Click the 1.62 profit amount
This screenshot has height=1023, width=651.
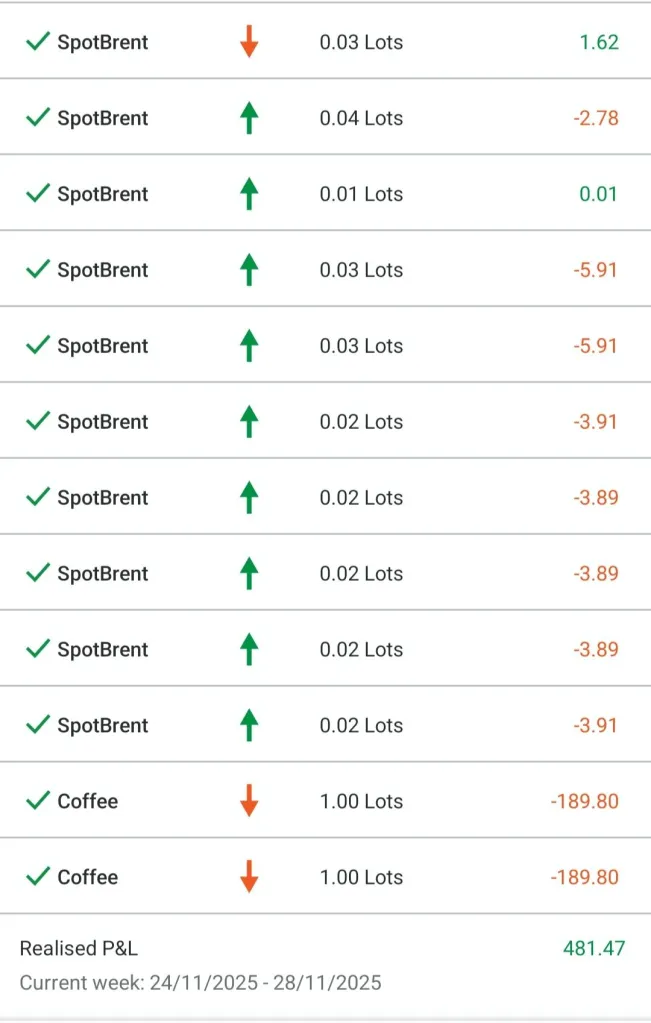pos(599,42)
